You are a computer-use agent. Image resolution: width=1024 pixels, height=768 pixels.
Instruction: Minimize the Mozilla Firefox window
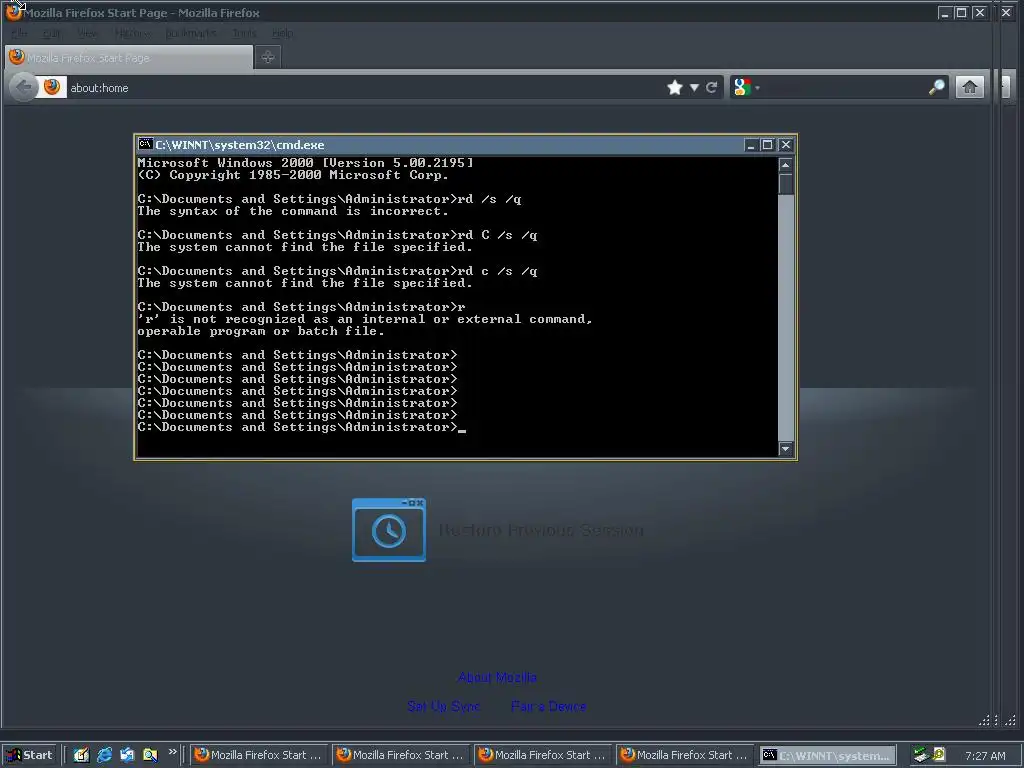[944, 12]
